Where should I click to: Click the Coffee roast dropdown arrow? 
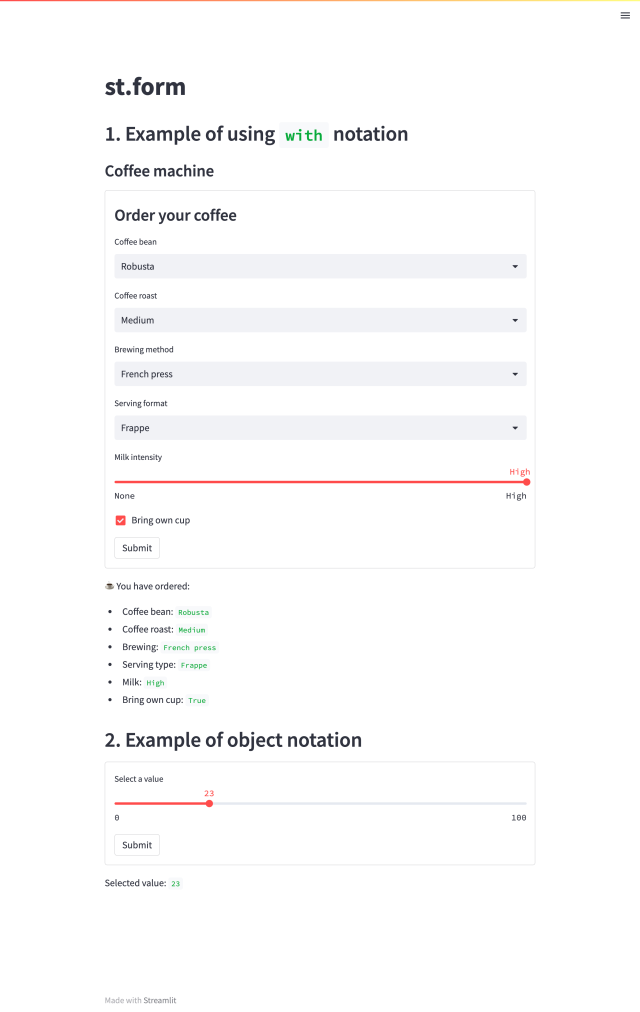tap(515, 321)
